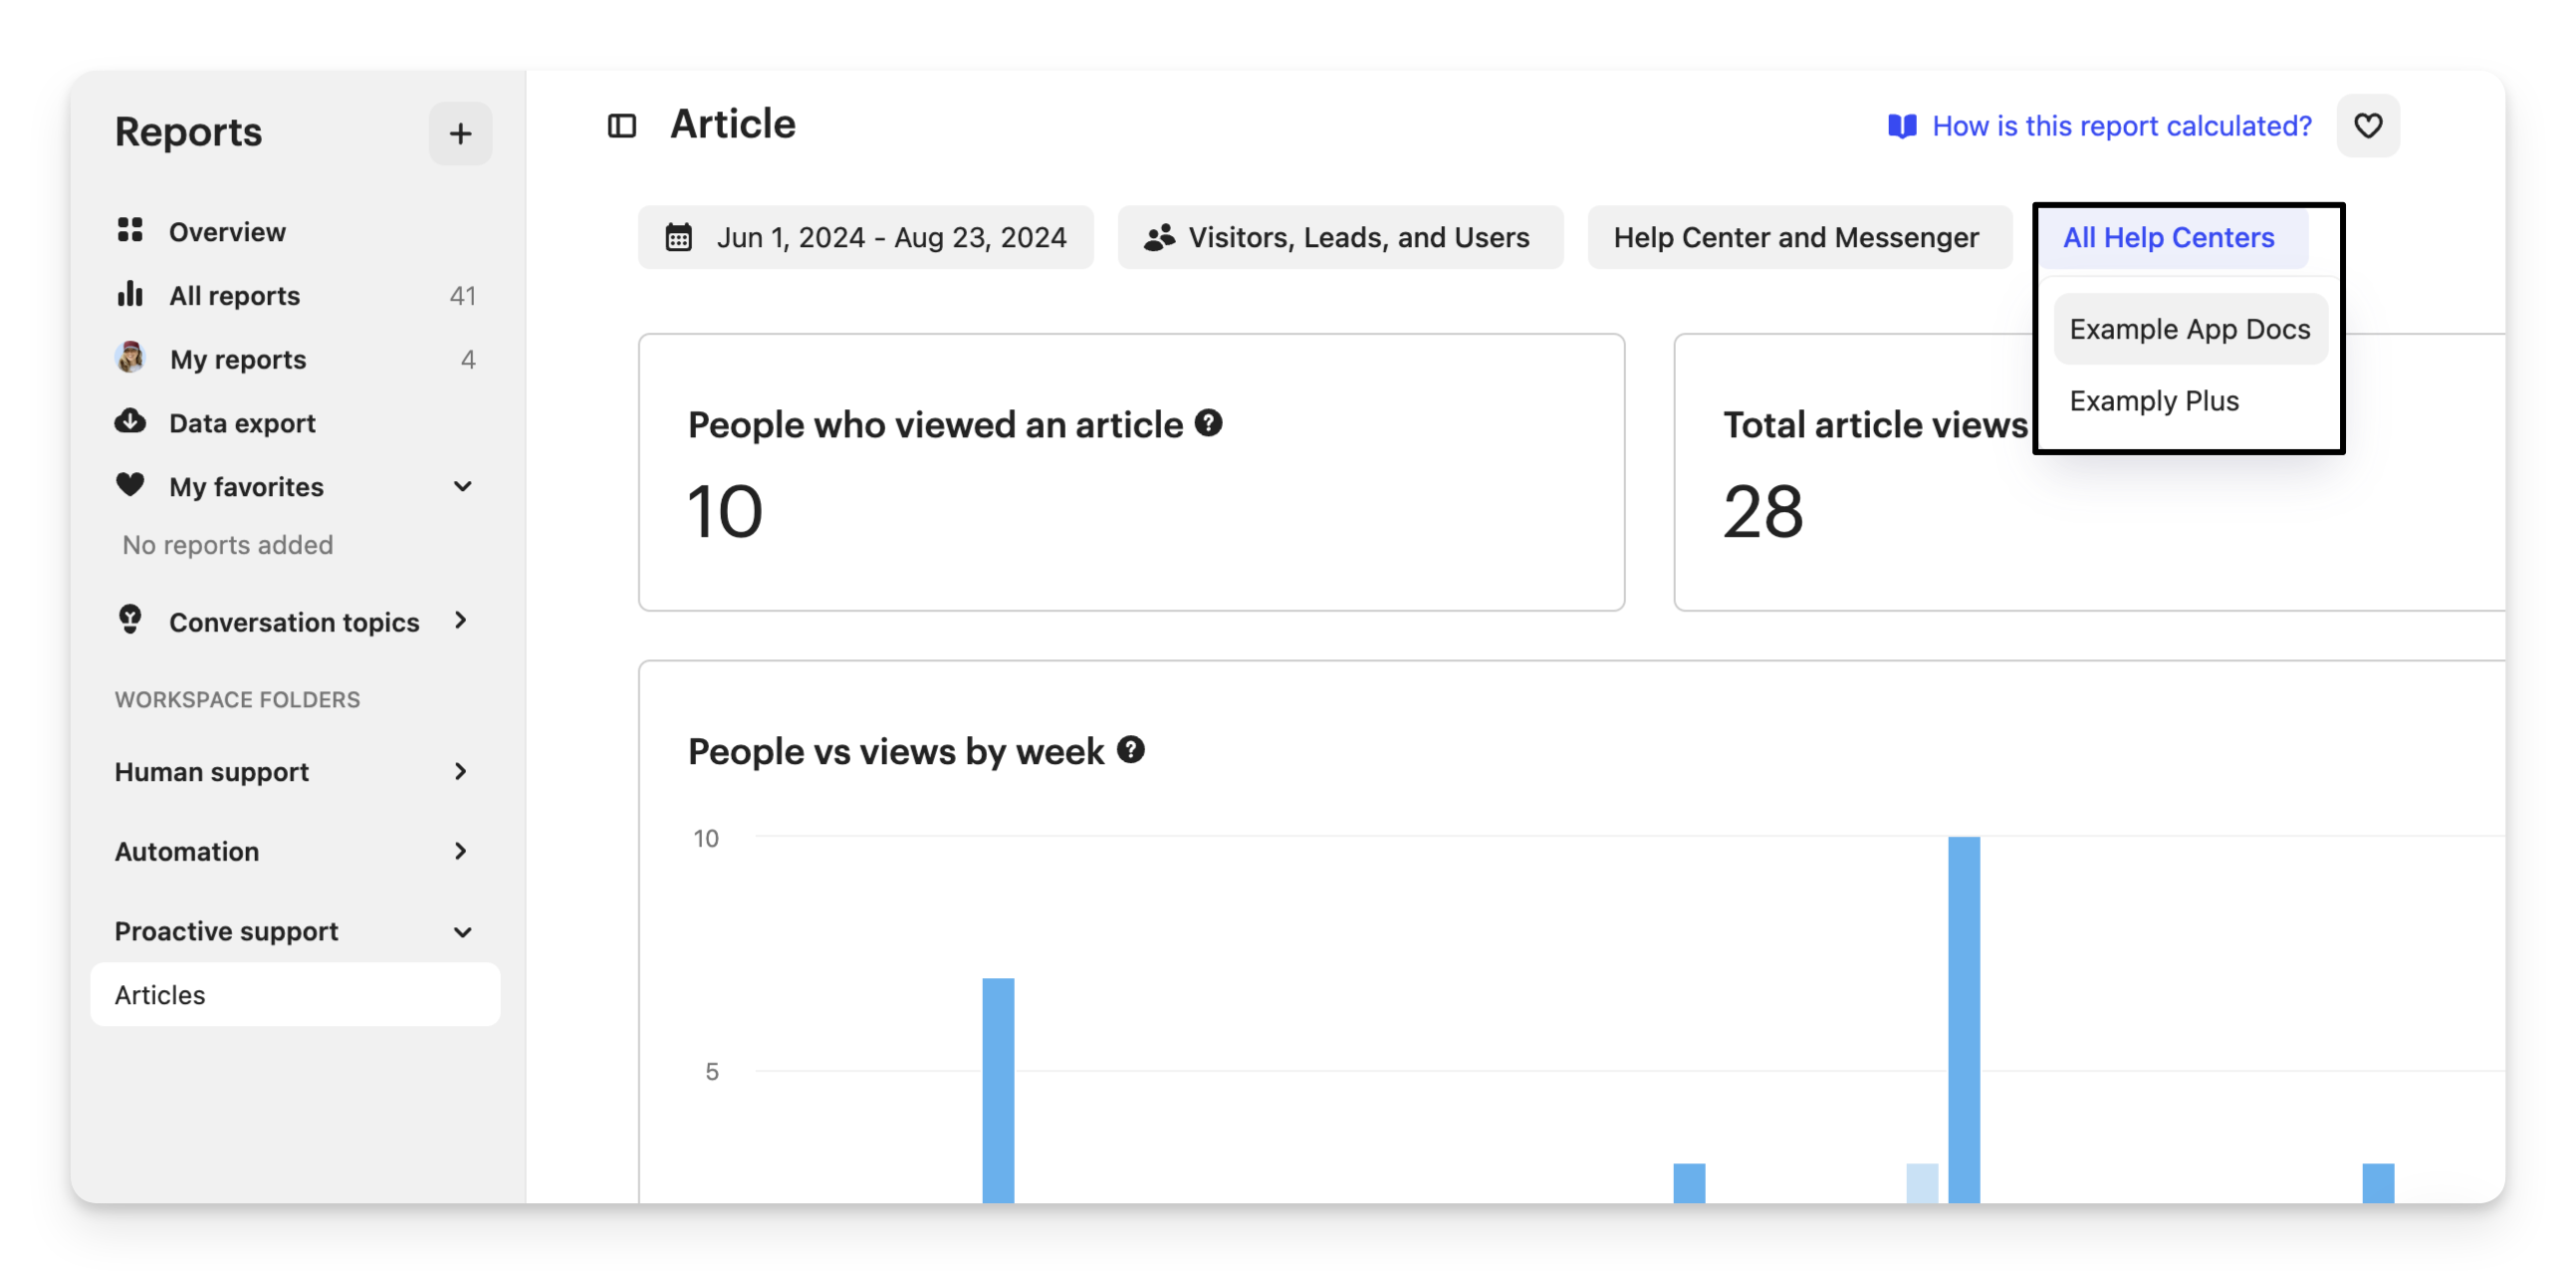The image size is (2576, 1274).
Task: Collapse the My favorites section
Action: pyautogui.click(x=462, y=486)
